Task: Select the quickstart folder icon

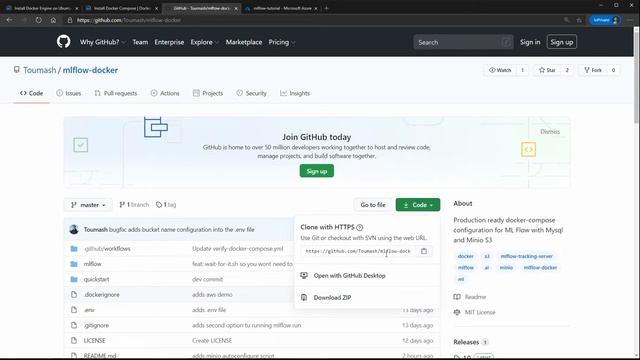Action: point(74,279)
